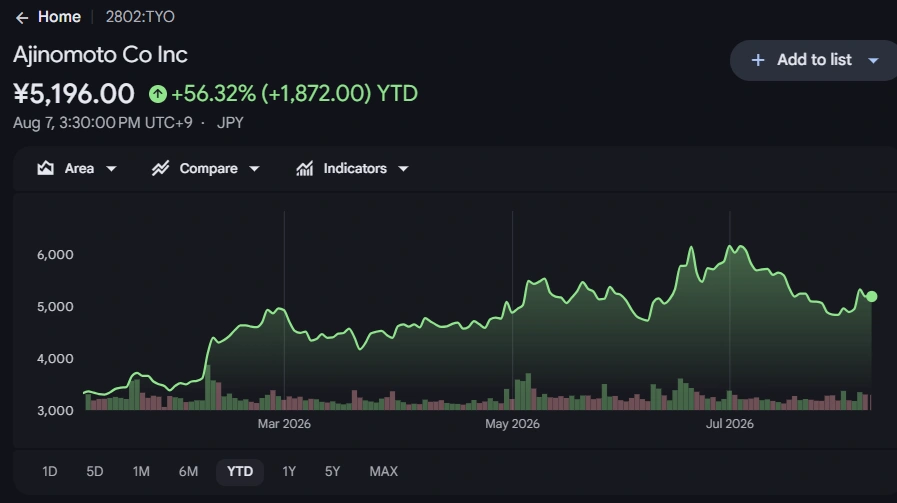This screenshot has height=503, width=897.
Task: Select the 1D time range
Action: click(x=50, y=472)
